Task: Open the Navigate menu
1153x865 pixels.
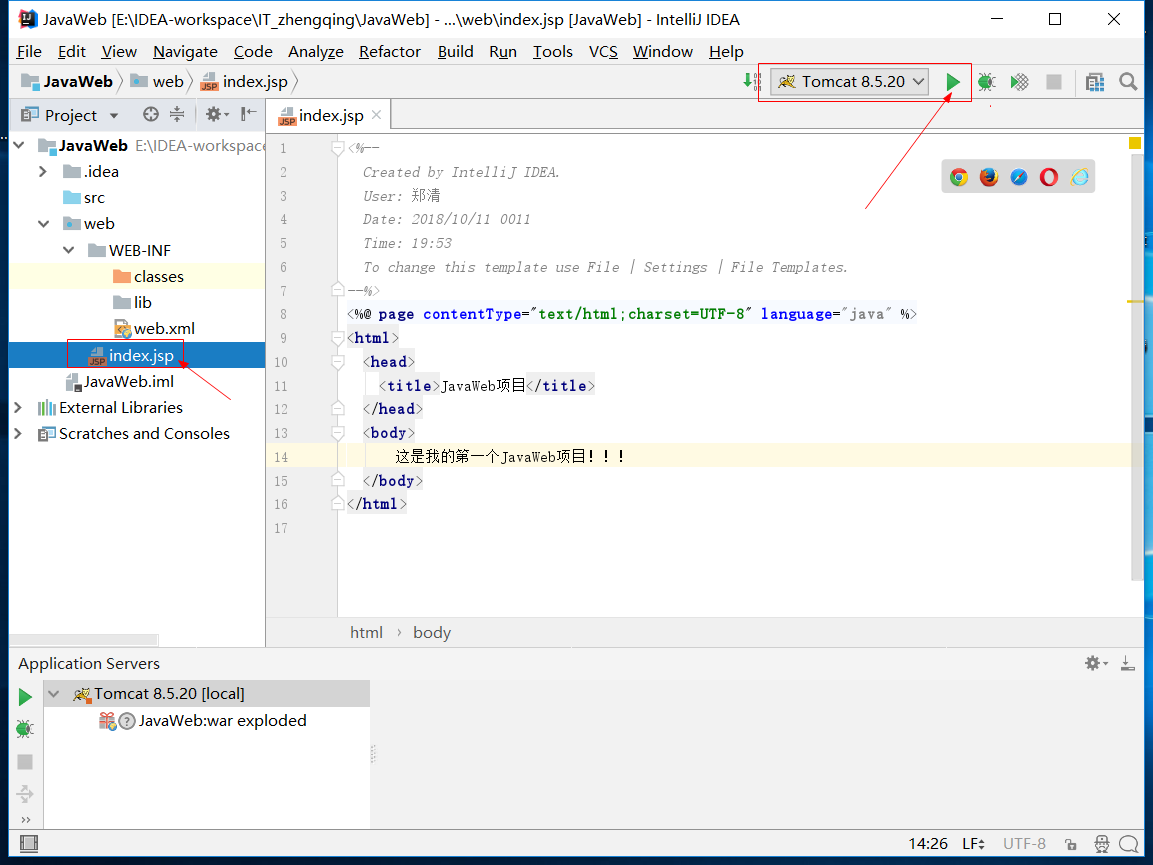Action: 185,51
